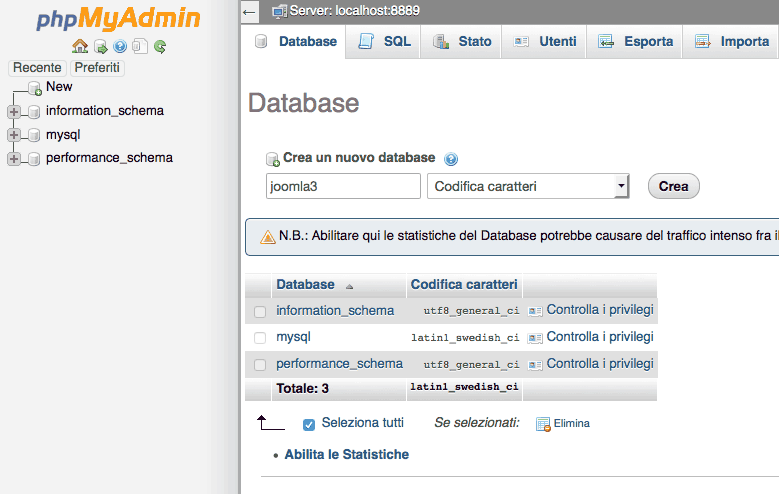Click the Abilita le Statistiche link
The width and height of the screenshot is (779, 494).
point(346,454)
